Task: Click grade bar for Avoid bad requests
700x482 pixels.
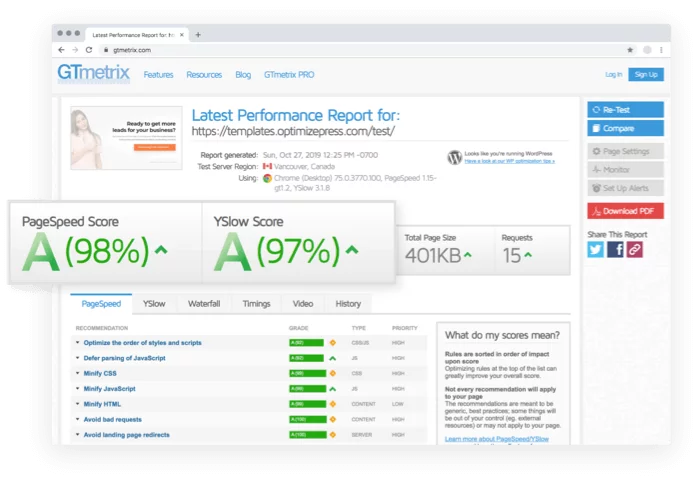Action: tap(308, 420)
